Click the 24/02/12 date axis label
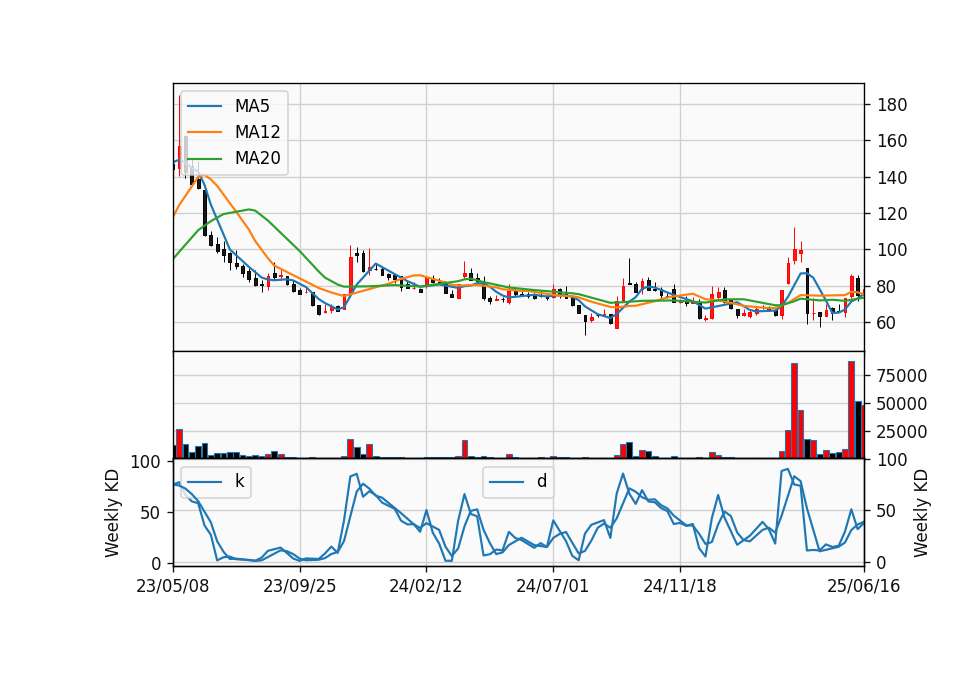The width and height of the screenshot is (960, 690). (x=426, y=586)
